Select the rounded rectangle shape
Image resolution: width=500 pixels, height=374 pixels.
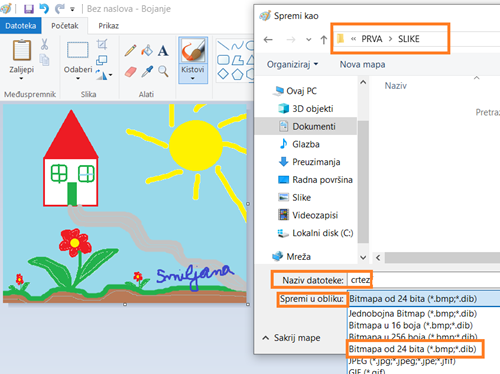coord(223,60)
